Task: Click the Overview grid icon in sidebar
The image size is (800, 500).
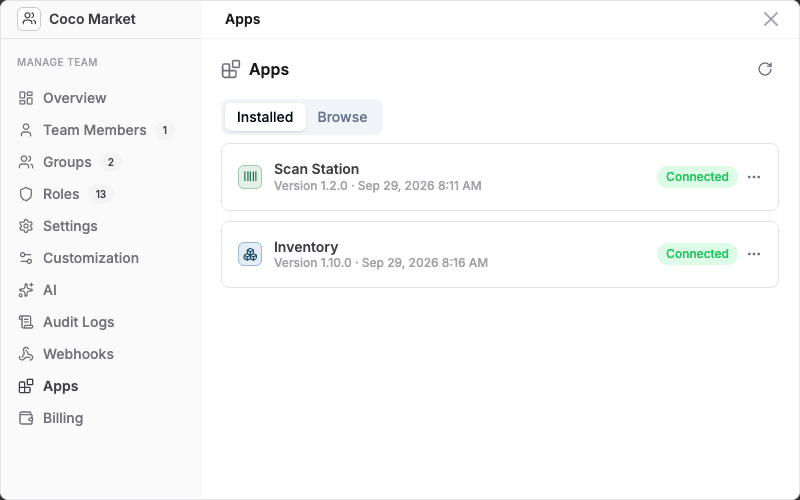Action: pos(26,98)
